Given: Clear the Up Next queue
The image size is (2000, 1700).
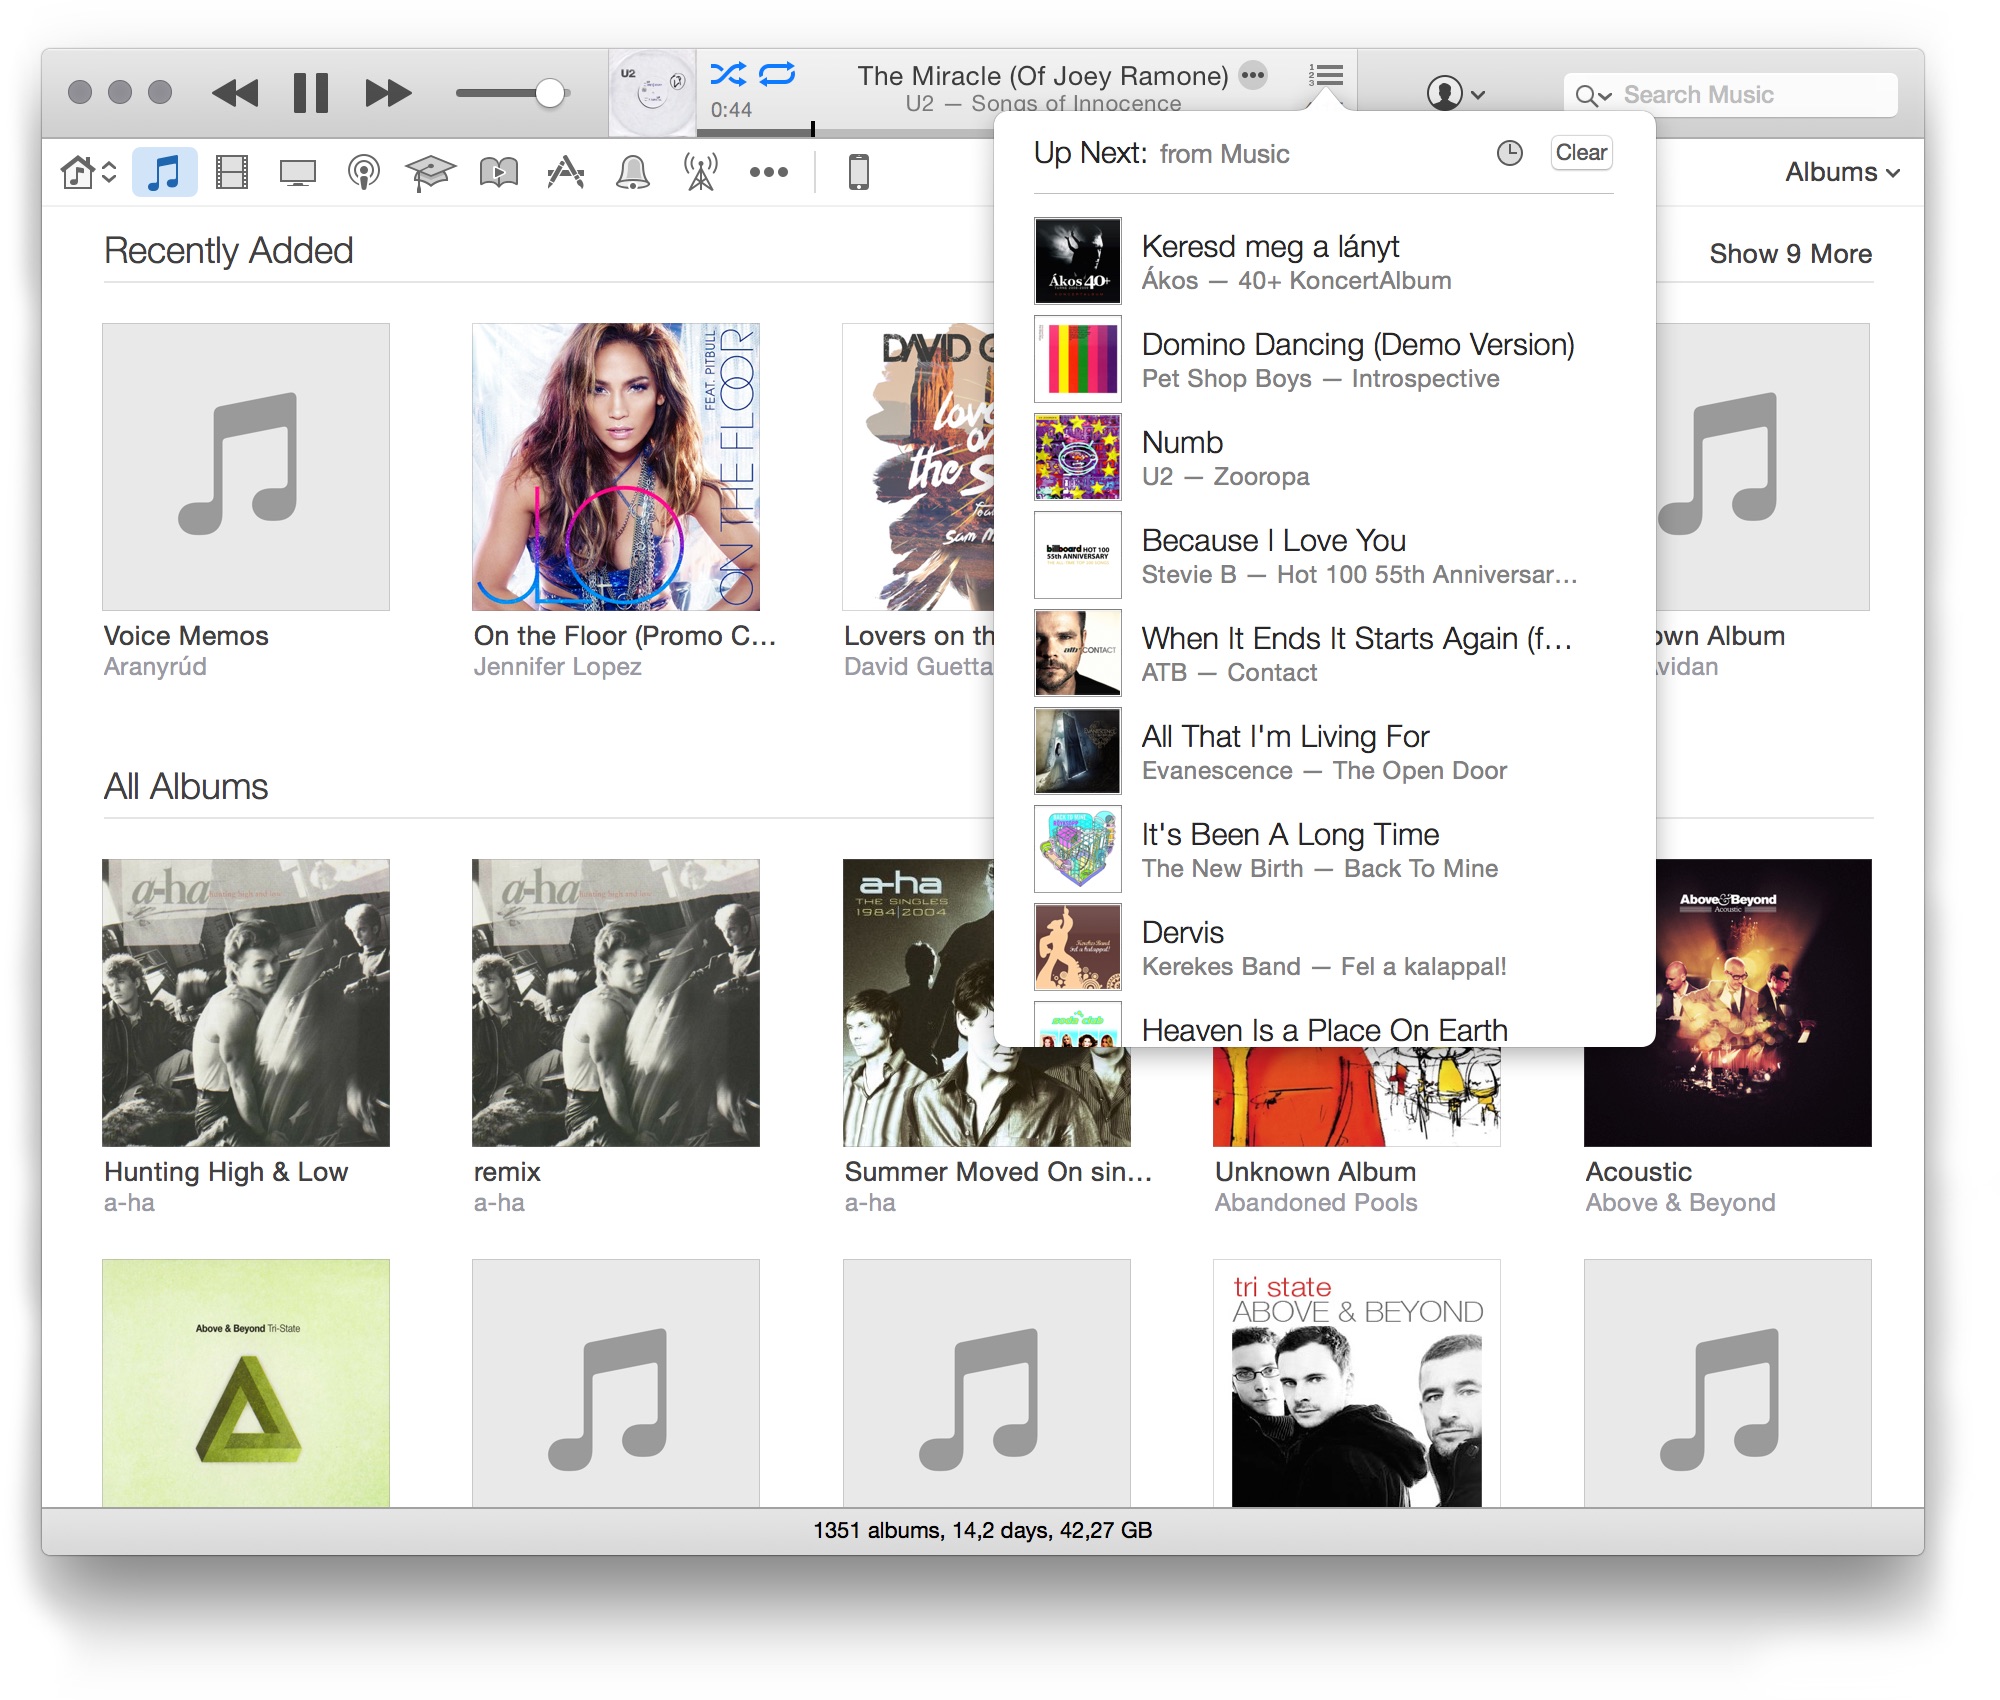Looking at the screenshot, I should point(1581,153).
